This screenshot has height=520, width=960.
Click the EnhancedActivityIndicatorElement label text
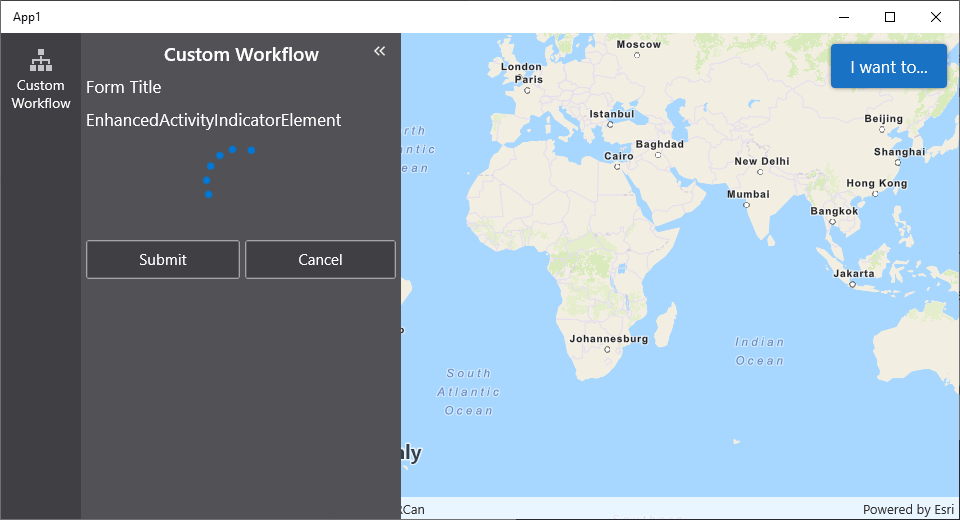(214, 120)
